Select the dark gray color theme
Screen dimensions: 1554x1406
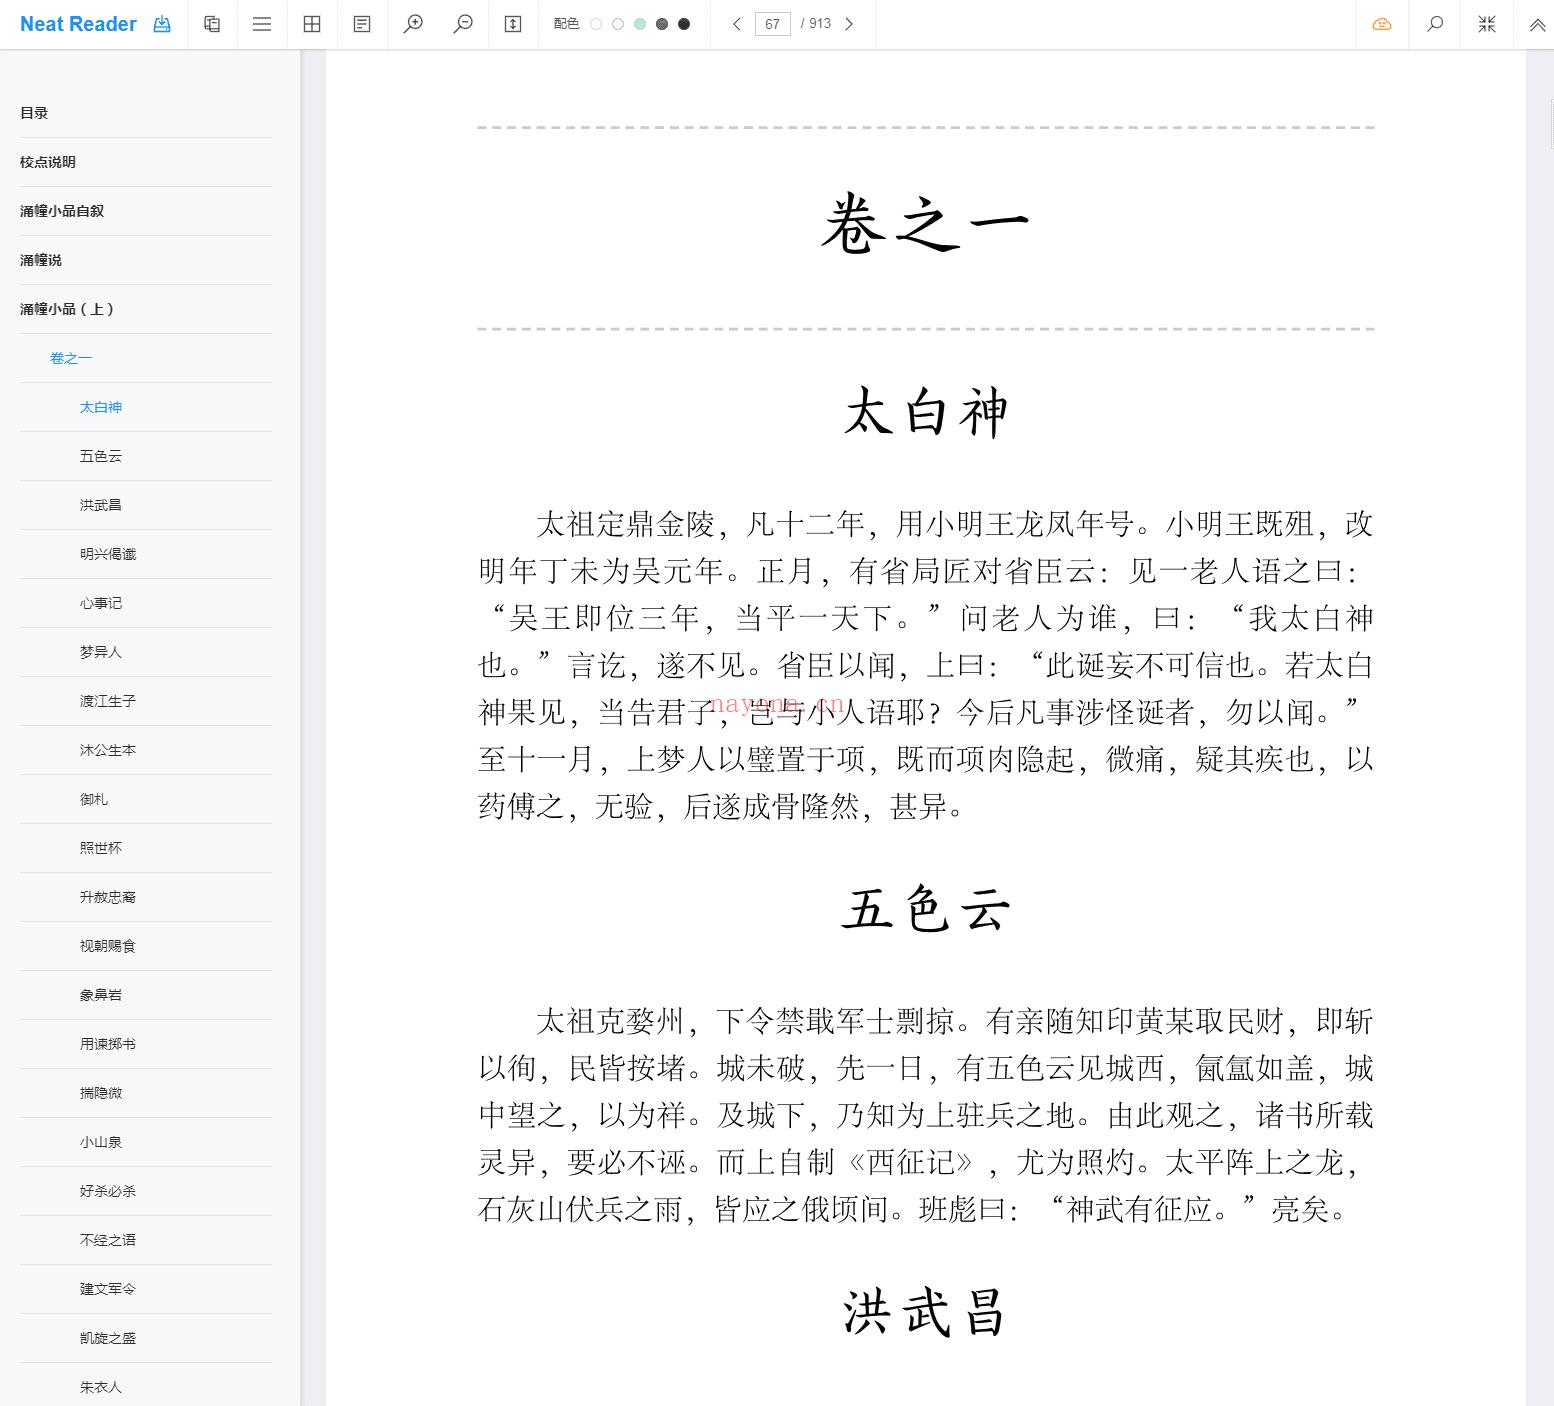[x=662, y=24]
